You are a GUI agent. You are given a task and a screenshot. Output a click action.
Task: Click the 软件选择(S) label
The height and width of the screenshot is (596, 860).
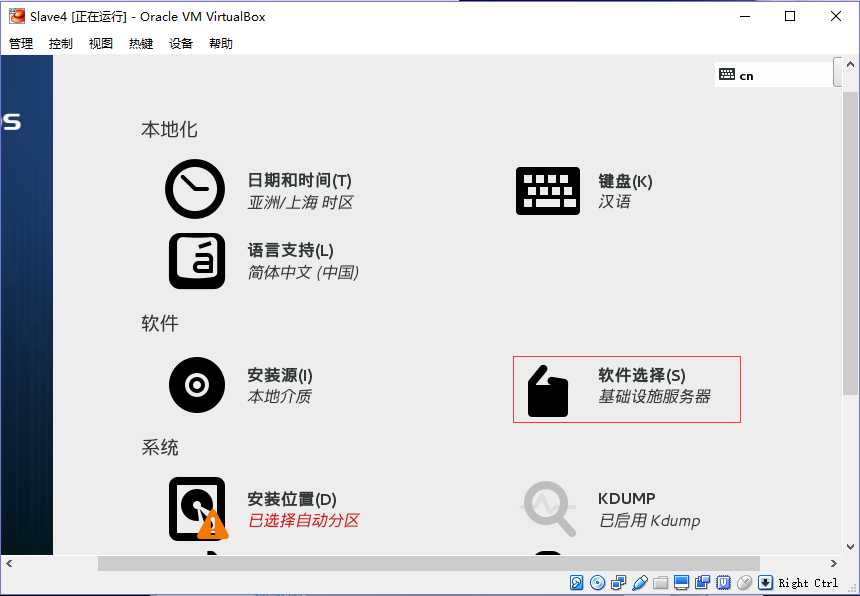(x=642, y=375)
